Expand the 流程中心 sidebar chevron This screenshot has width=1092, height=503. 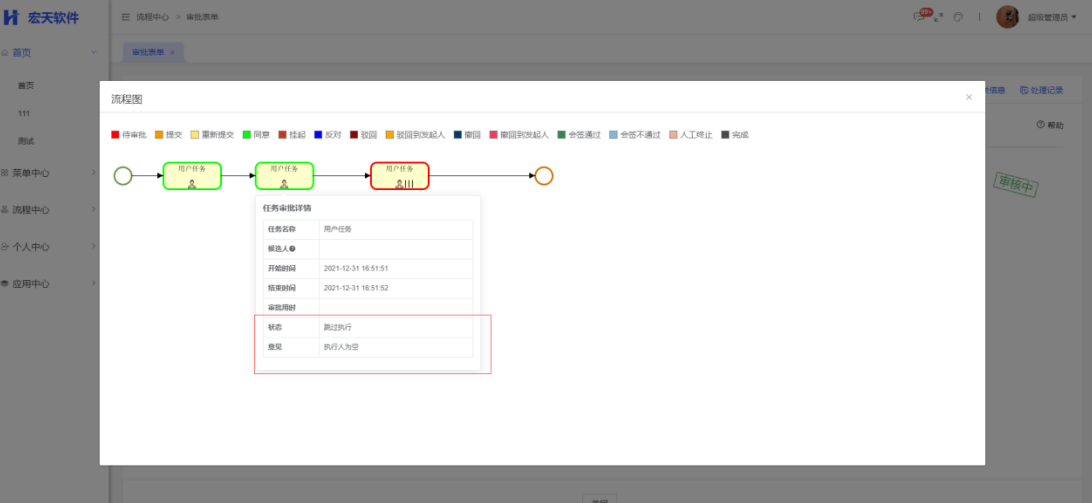pyautogui.click(x=94, y=209)
